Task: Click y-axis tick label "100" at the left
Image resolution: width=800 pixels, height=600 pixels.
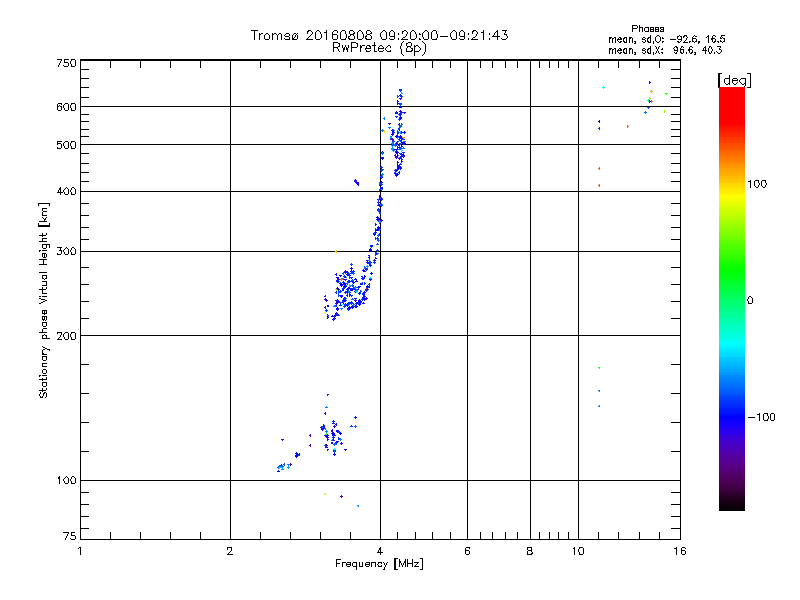Action: point(66,480)
